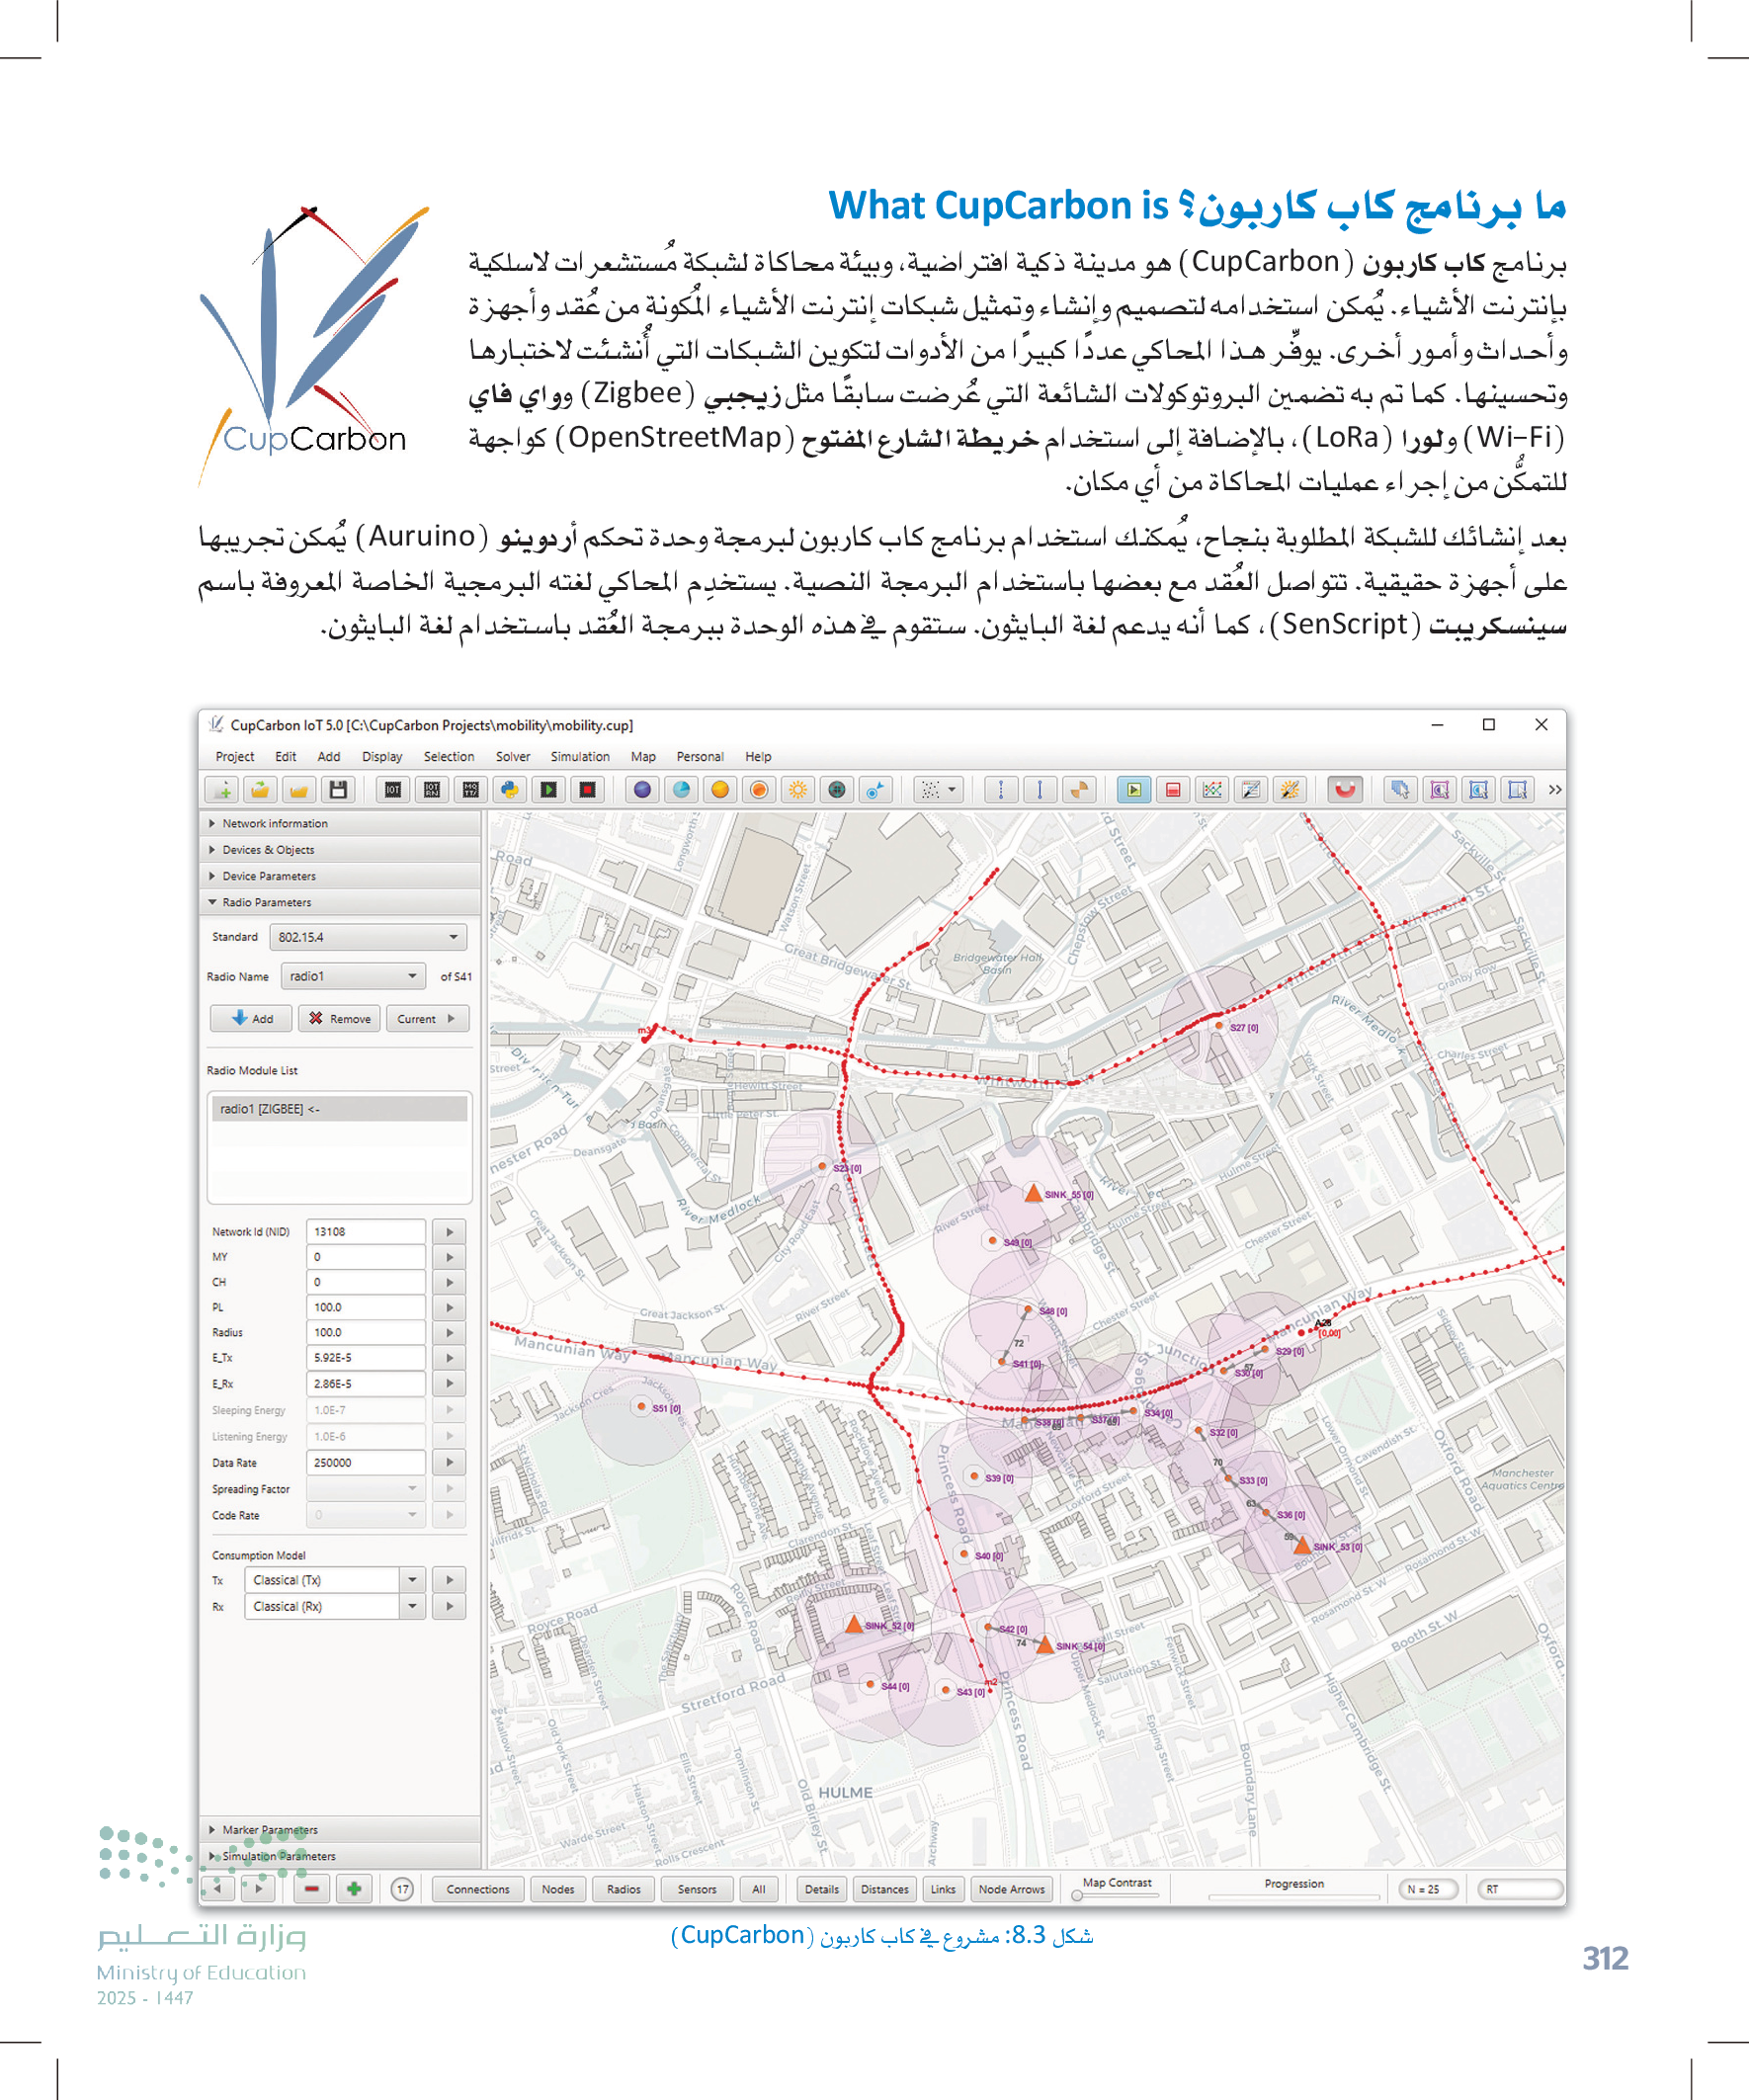Click the Open project folder icon
Viewport: 1749px width, 2100px height.
260,790
